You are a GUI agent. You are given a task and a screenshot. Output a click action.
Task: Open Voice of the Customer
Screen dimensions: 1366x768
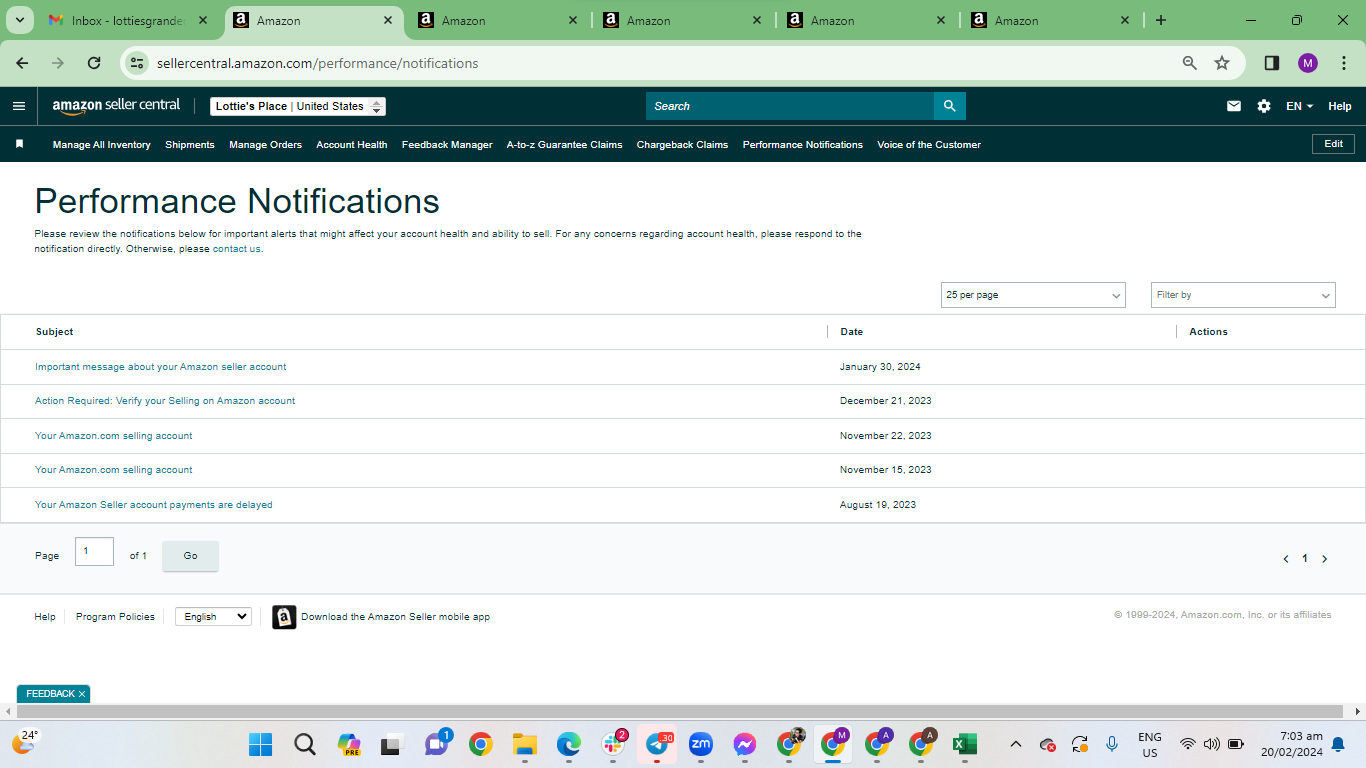[x=929, y=144]
